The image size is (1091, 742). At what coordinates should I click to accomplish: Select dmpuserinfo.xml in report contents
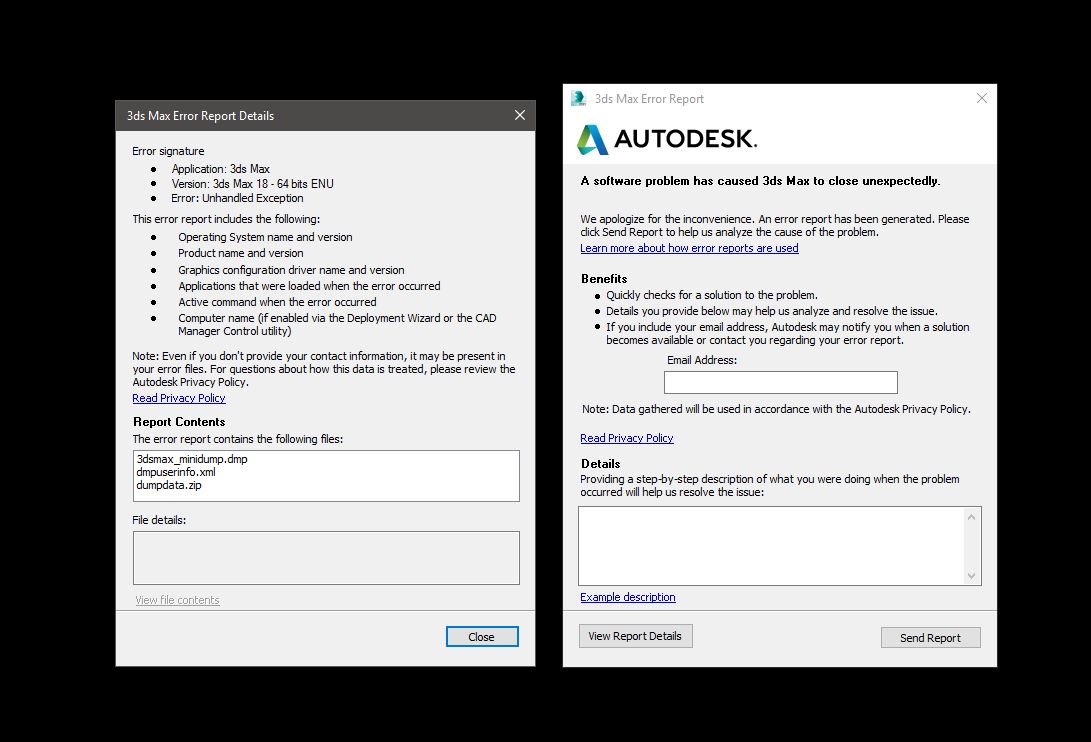click(176, 472)
